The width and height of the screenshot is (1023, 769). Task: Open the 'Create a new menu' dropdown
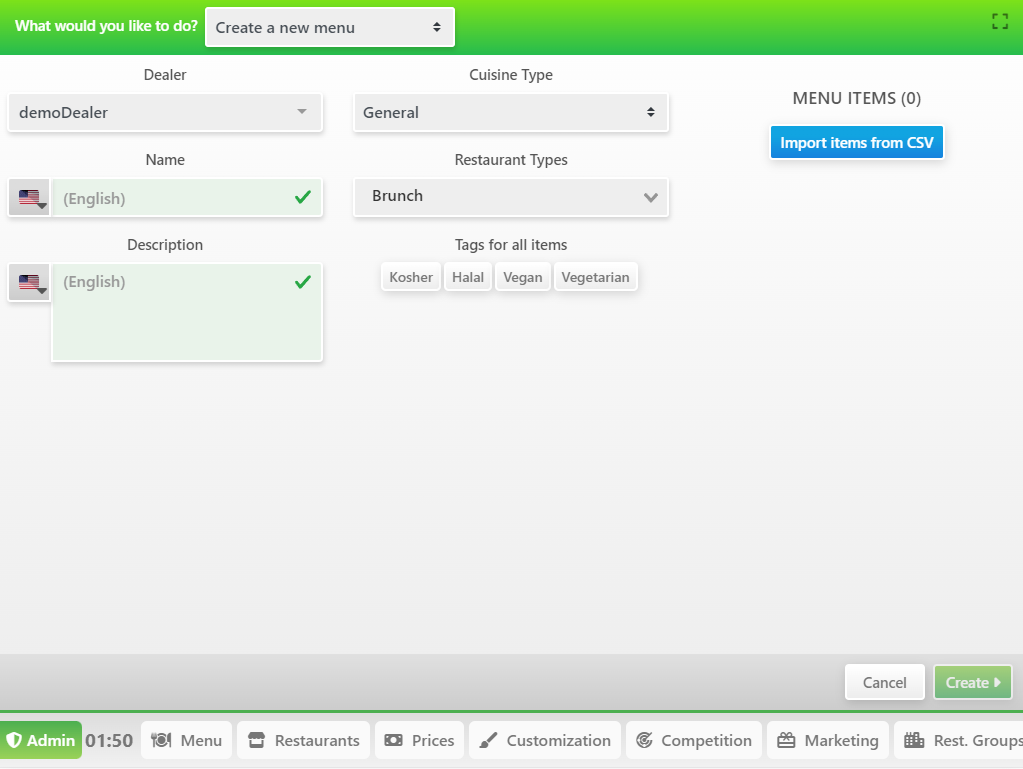pos(329,27)
